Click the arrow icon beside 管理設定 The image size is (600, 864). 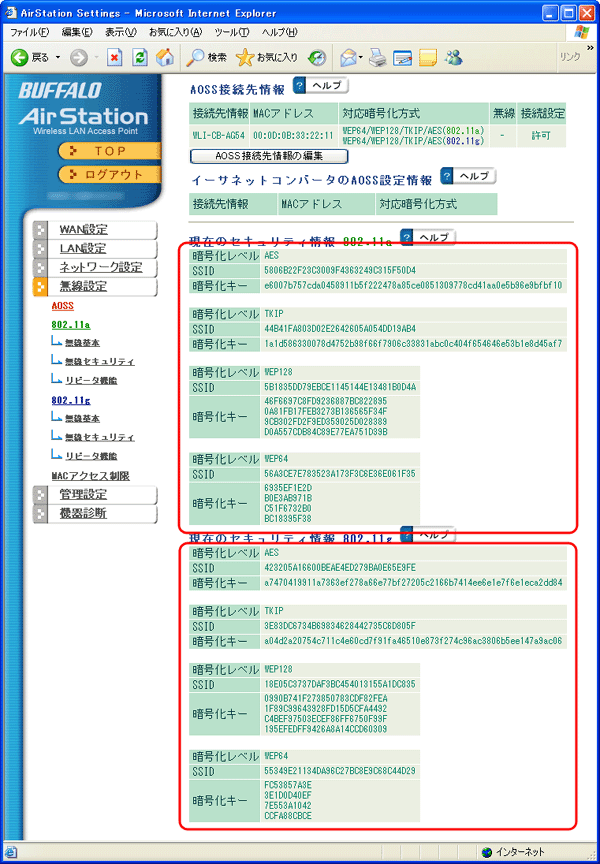pyautogui.click(x=40, y=494)
